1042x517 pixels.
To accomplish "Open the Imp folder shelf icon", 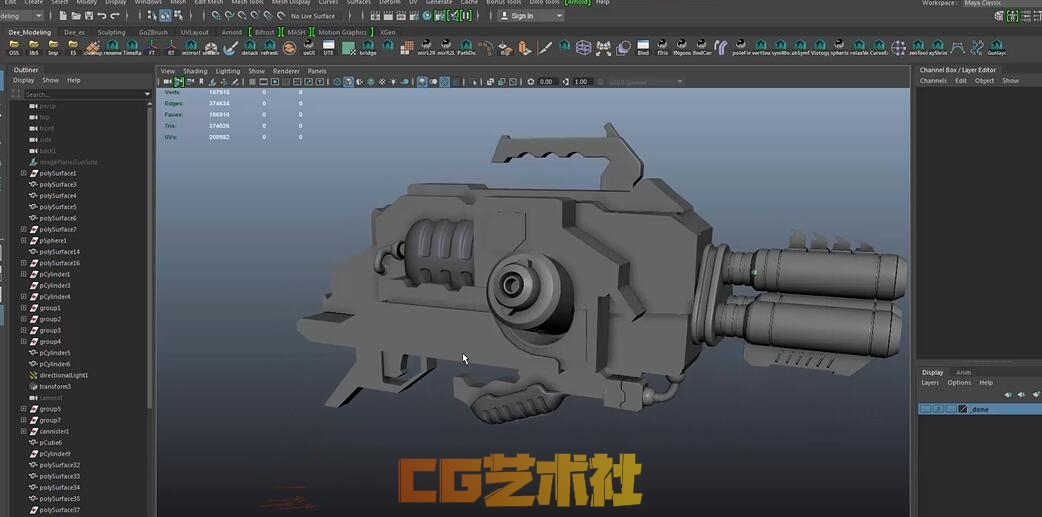I will coord(53,47).
